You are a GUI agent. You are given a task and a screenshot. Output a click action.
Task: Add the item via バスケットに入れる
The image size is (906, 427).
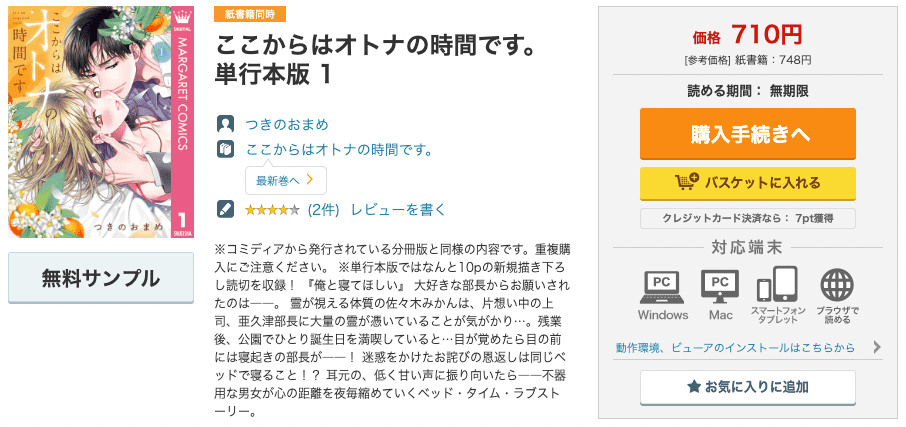point(748,183)
